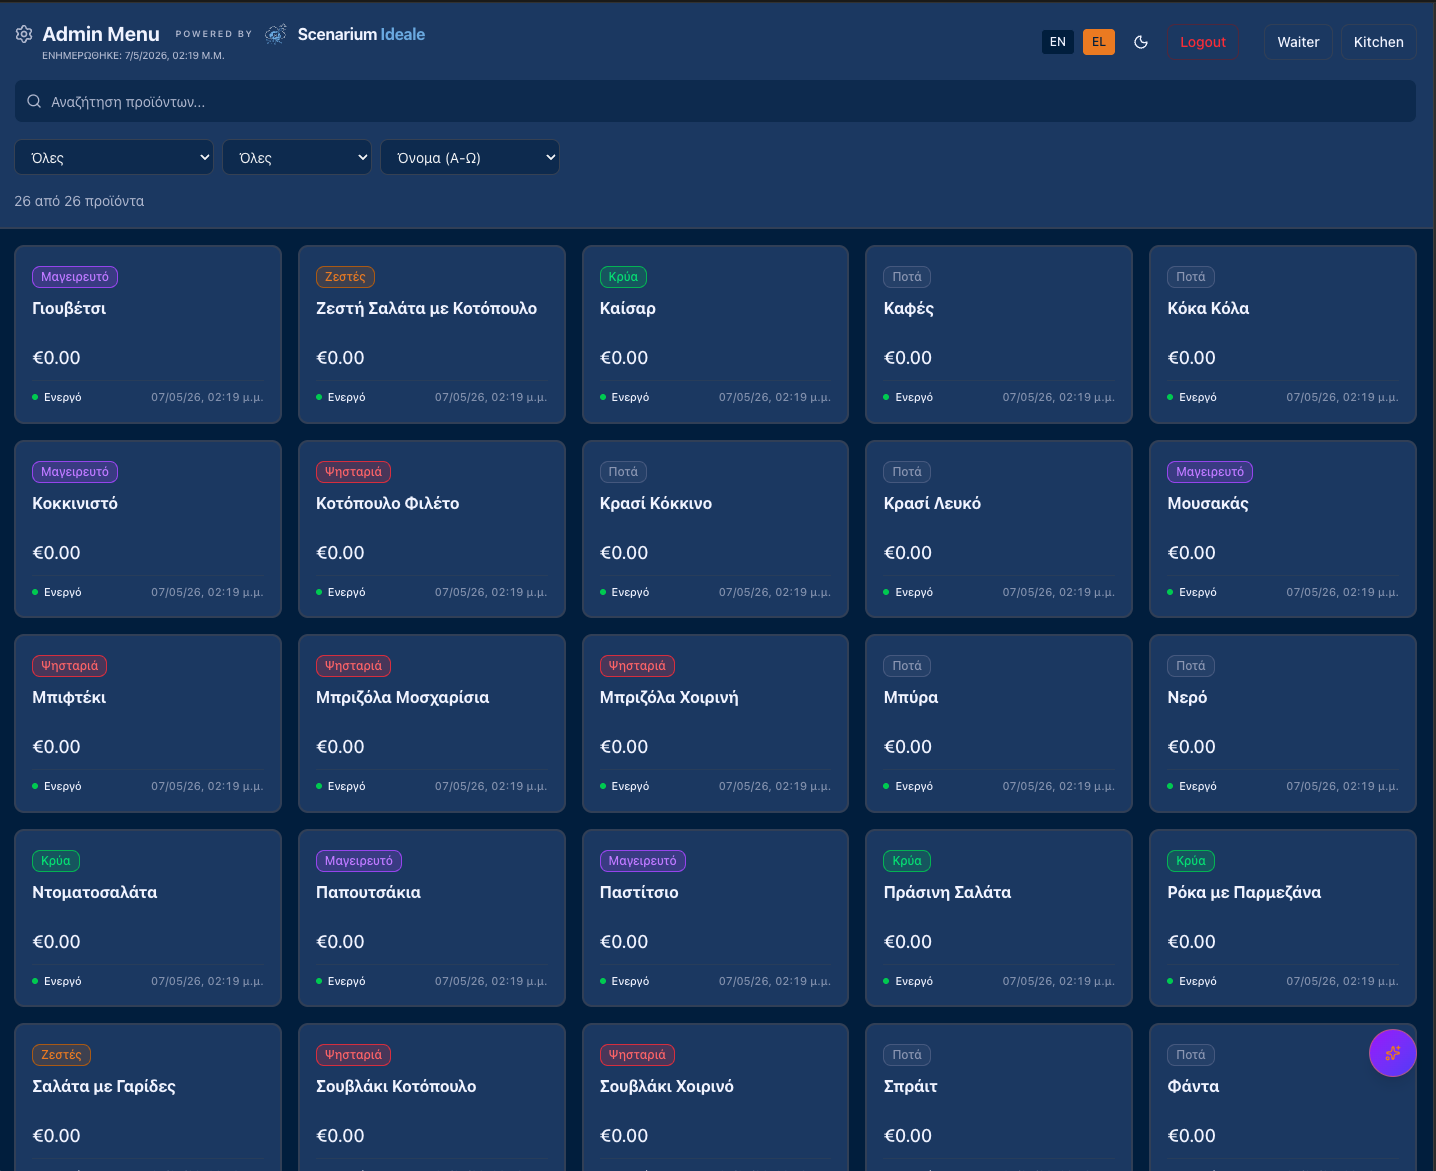The width and height of the screenshot is (1436, 1171).
Task: Click the Κρύα badge on the Καίσαρ card
Action: tap(623, 277)
